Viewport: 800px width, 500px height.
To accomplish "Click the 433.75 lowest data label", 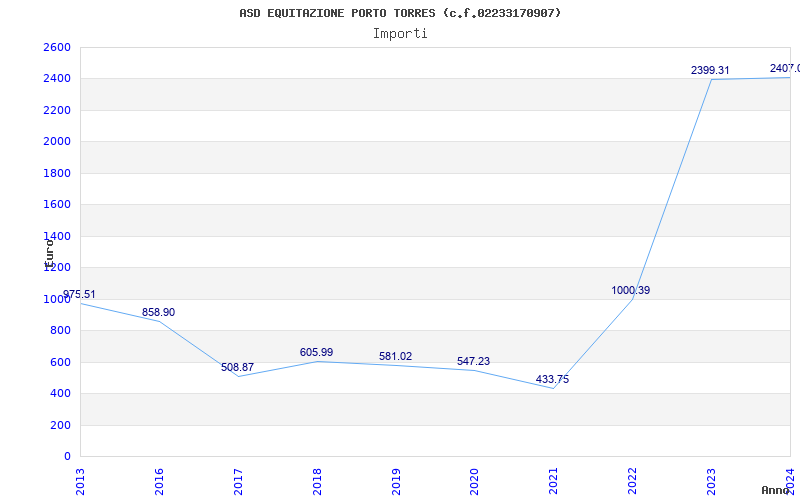I will (x=553, y=380).
